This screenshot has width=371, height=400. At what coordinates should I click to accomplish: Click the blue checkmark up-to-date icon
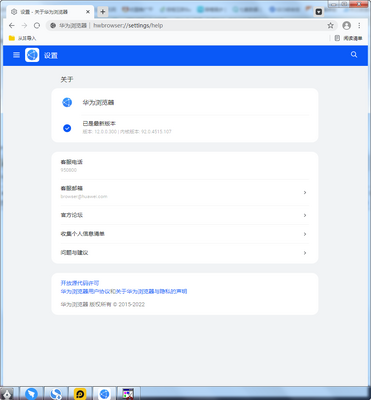pos(67,128)
